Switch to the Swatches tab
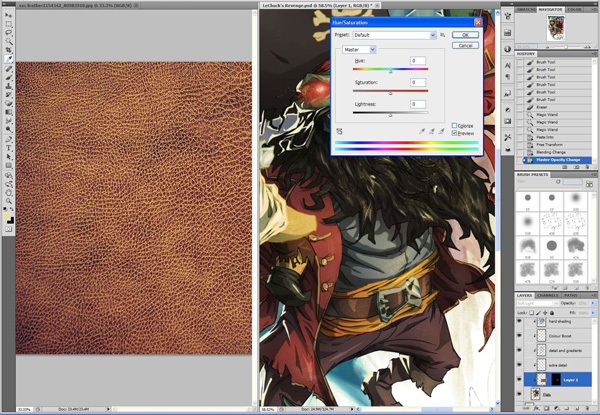This screenshot has width=600, height=415. [x=526, y=9]
